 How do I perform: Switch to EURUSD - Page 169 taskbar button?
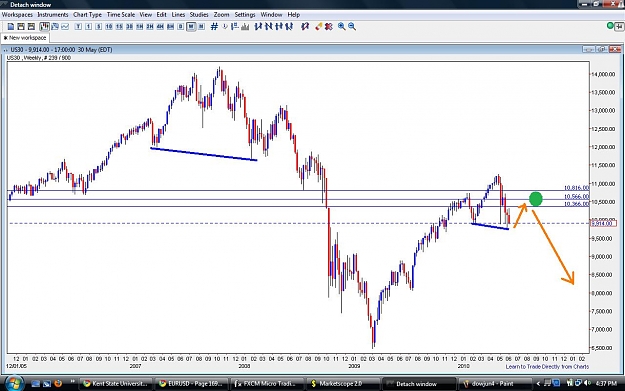tap(191, 383)
